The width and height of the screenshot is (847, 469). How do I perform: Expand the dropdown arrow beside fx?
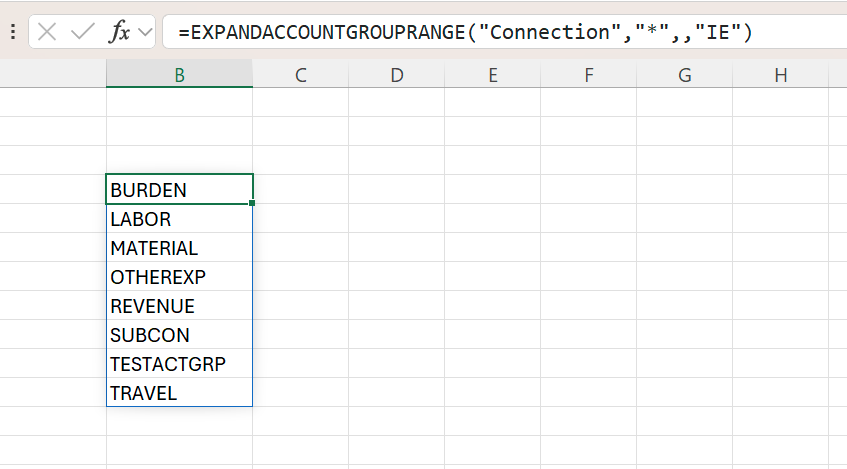(145, 32)
